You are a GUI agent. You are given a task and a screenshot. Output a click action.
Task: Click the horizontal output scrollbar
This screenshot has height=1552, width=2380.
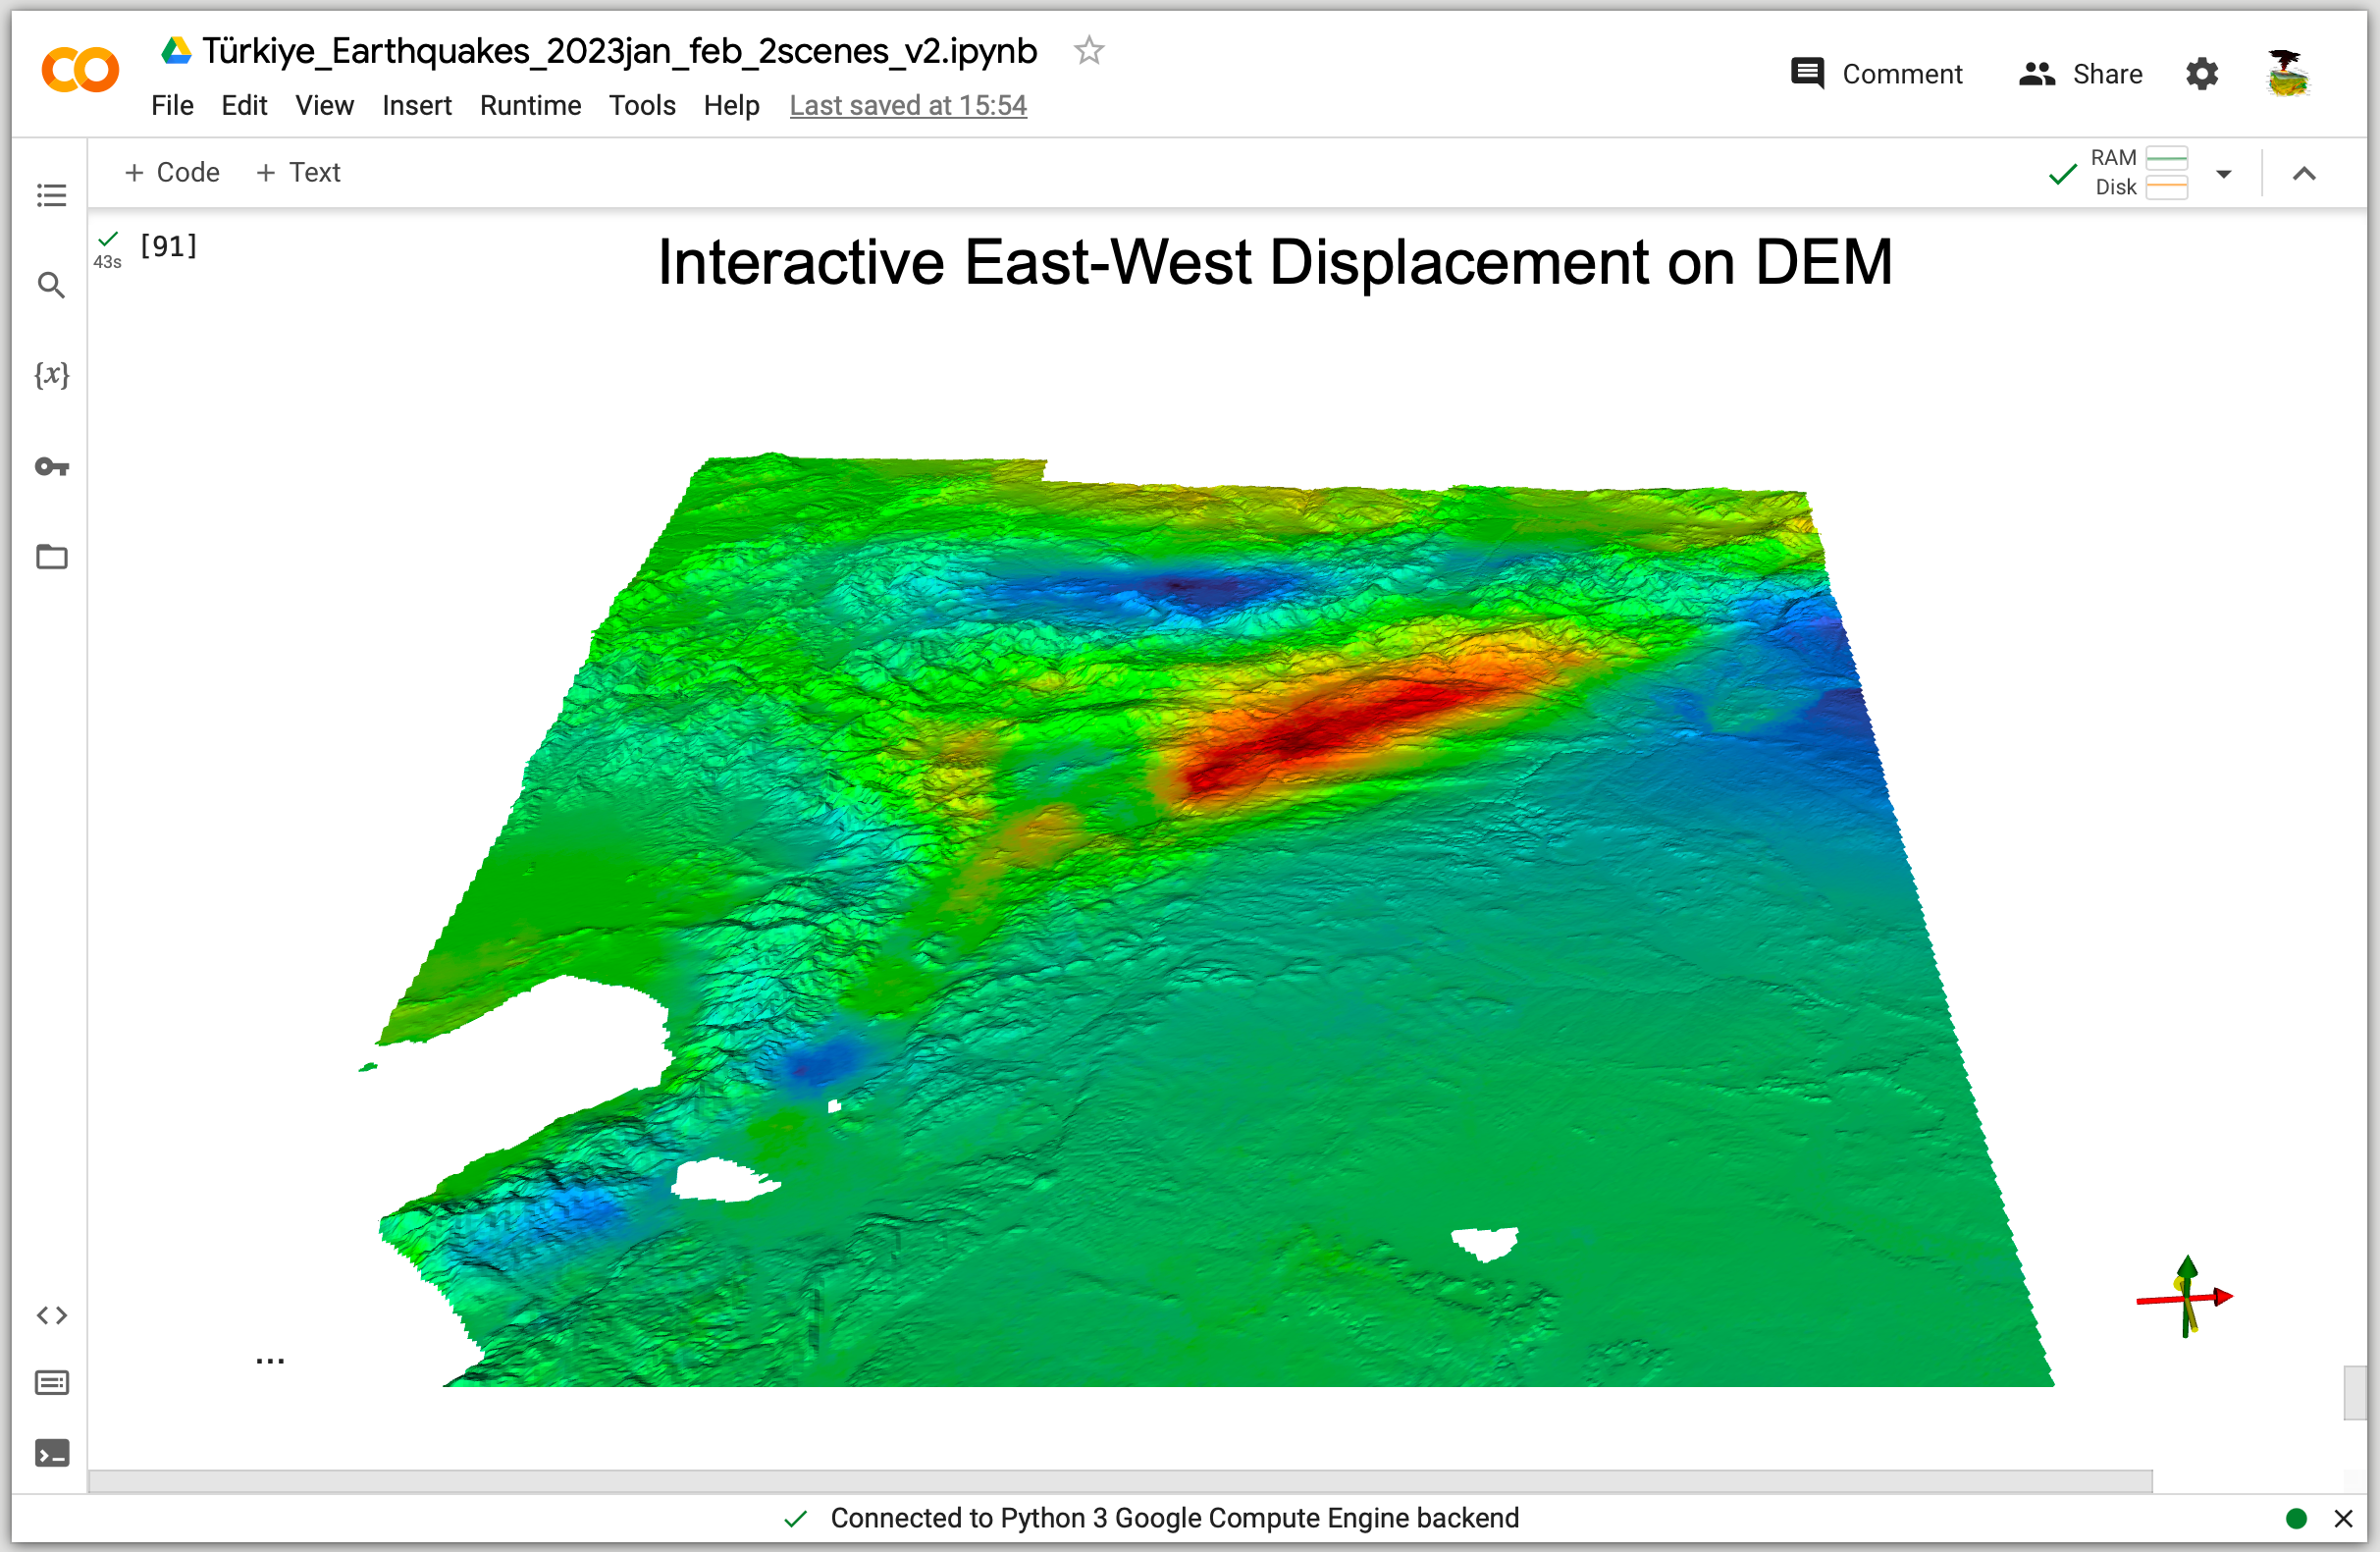1120,1479
